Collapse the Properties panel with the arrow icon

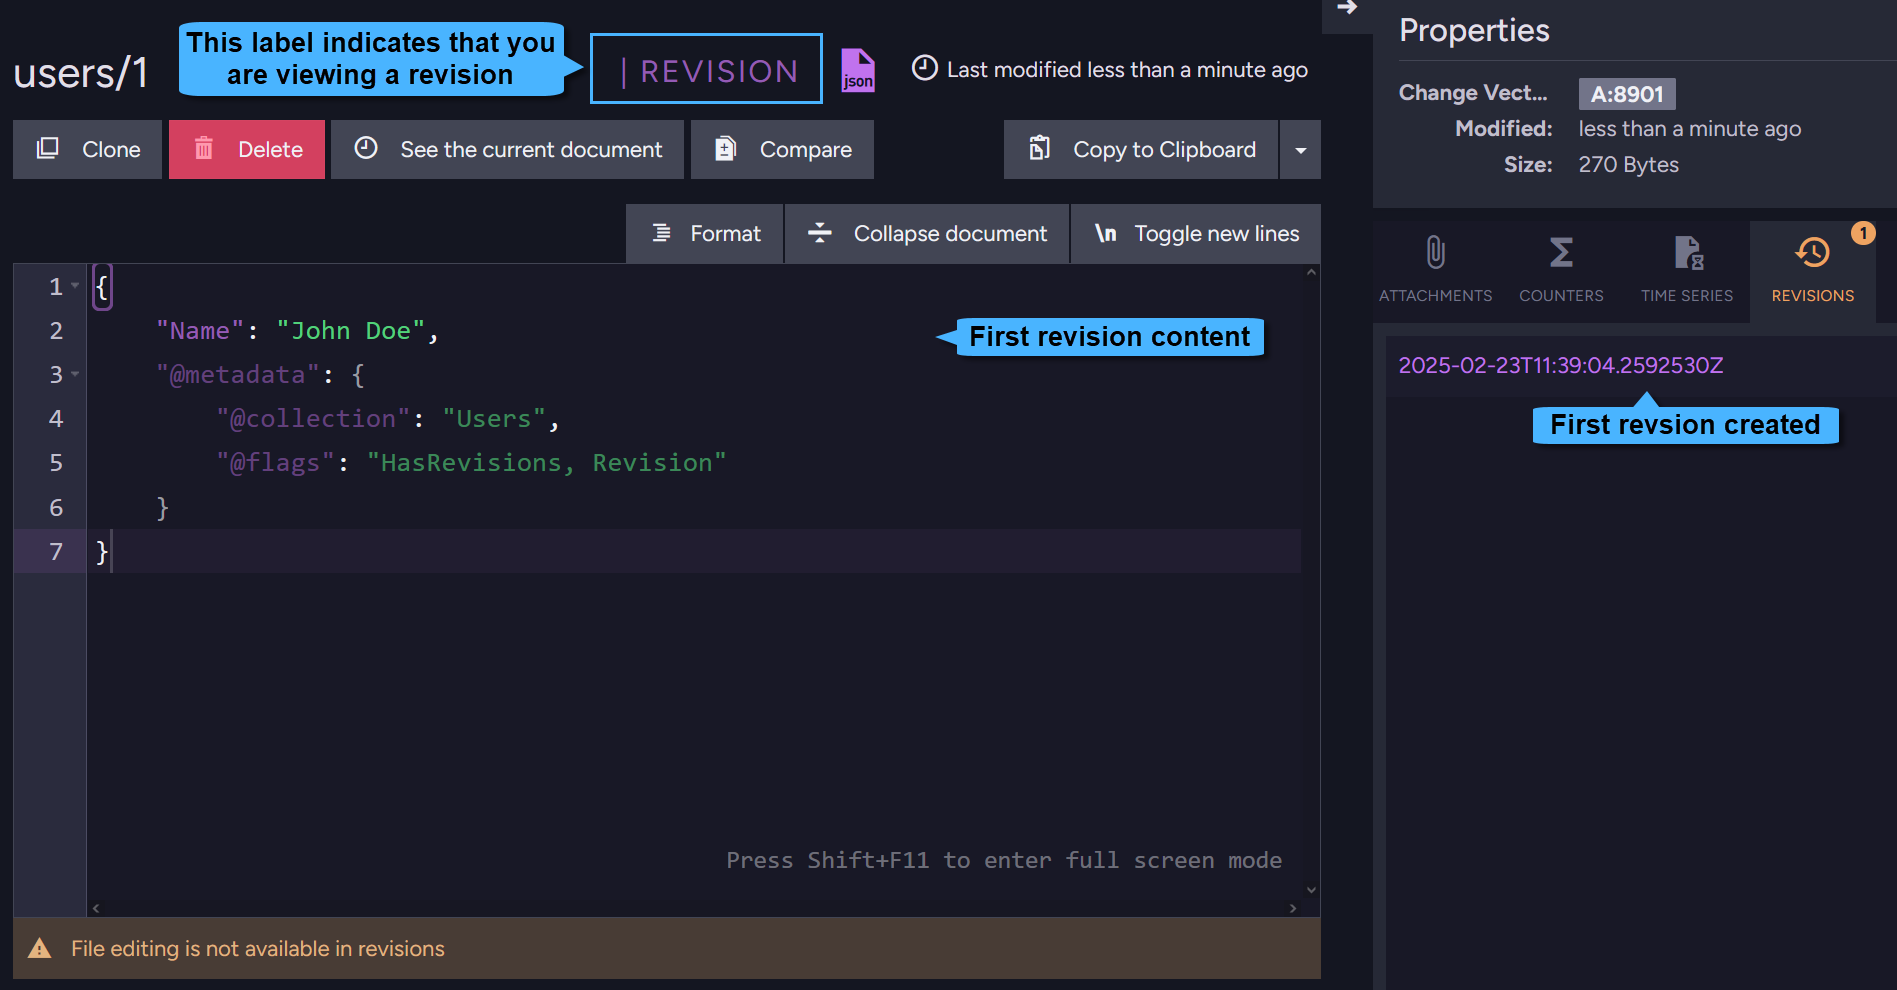point(1347,8)
